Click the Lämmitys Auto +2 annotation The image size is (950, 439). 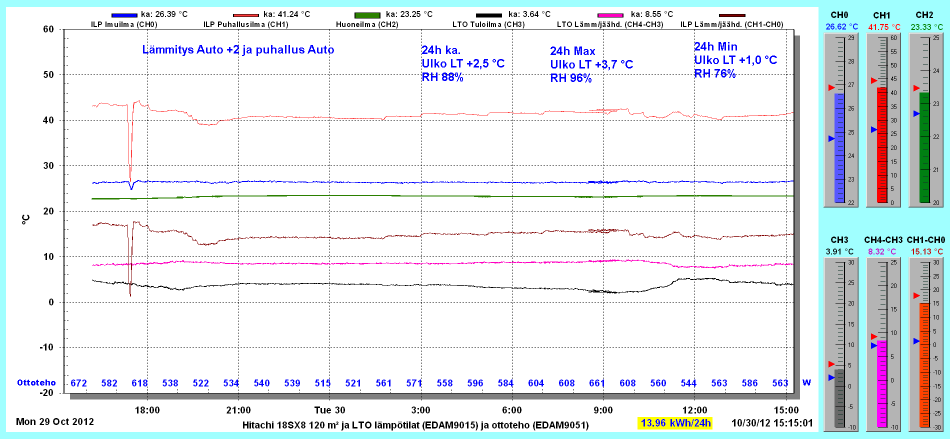point(237,49)
